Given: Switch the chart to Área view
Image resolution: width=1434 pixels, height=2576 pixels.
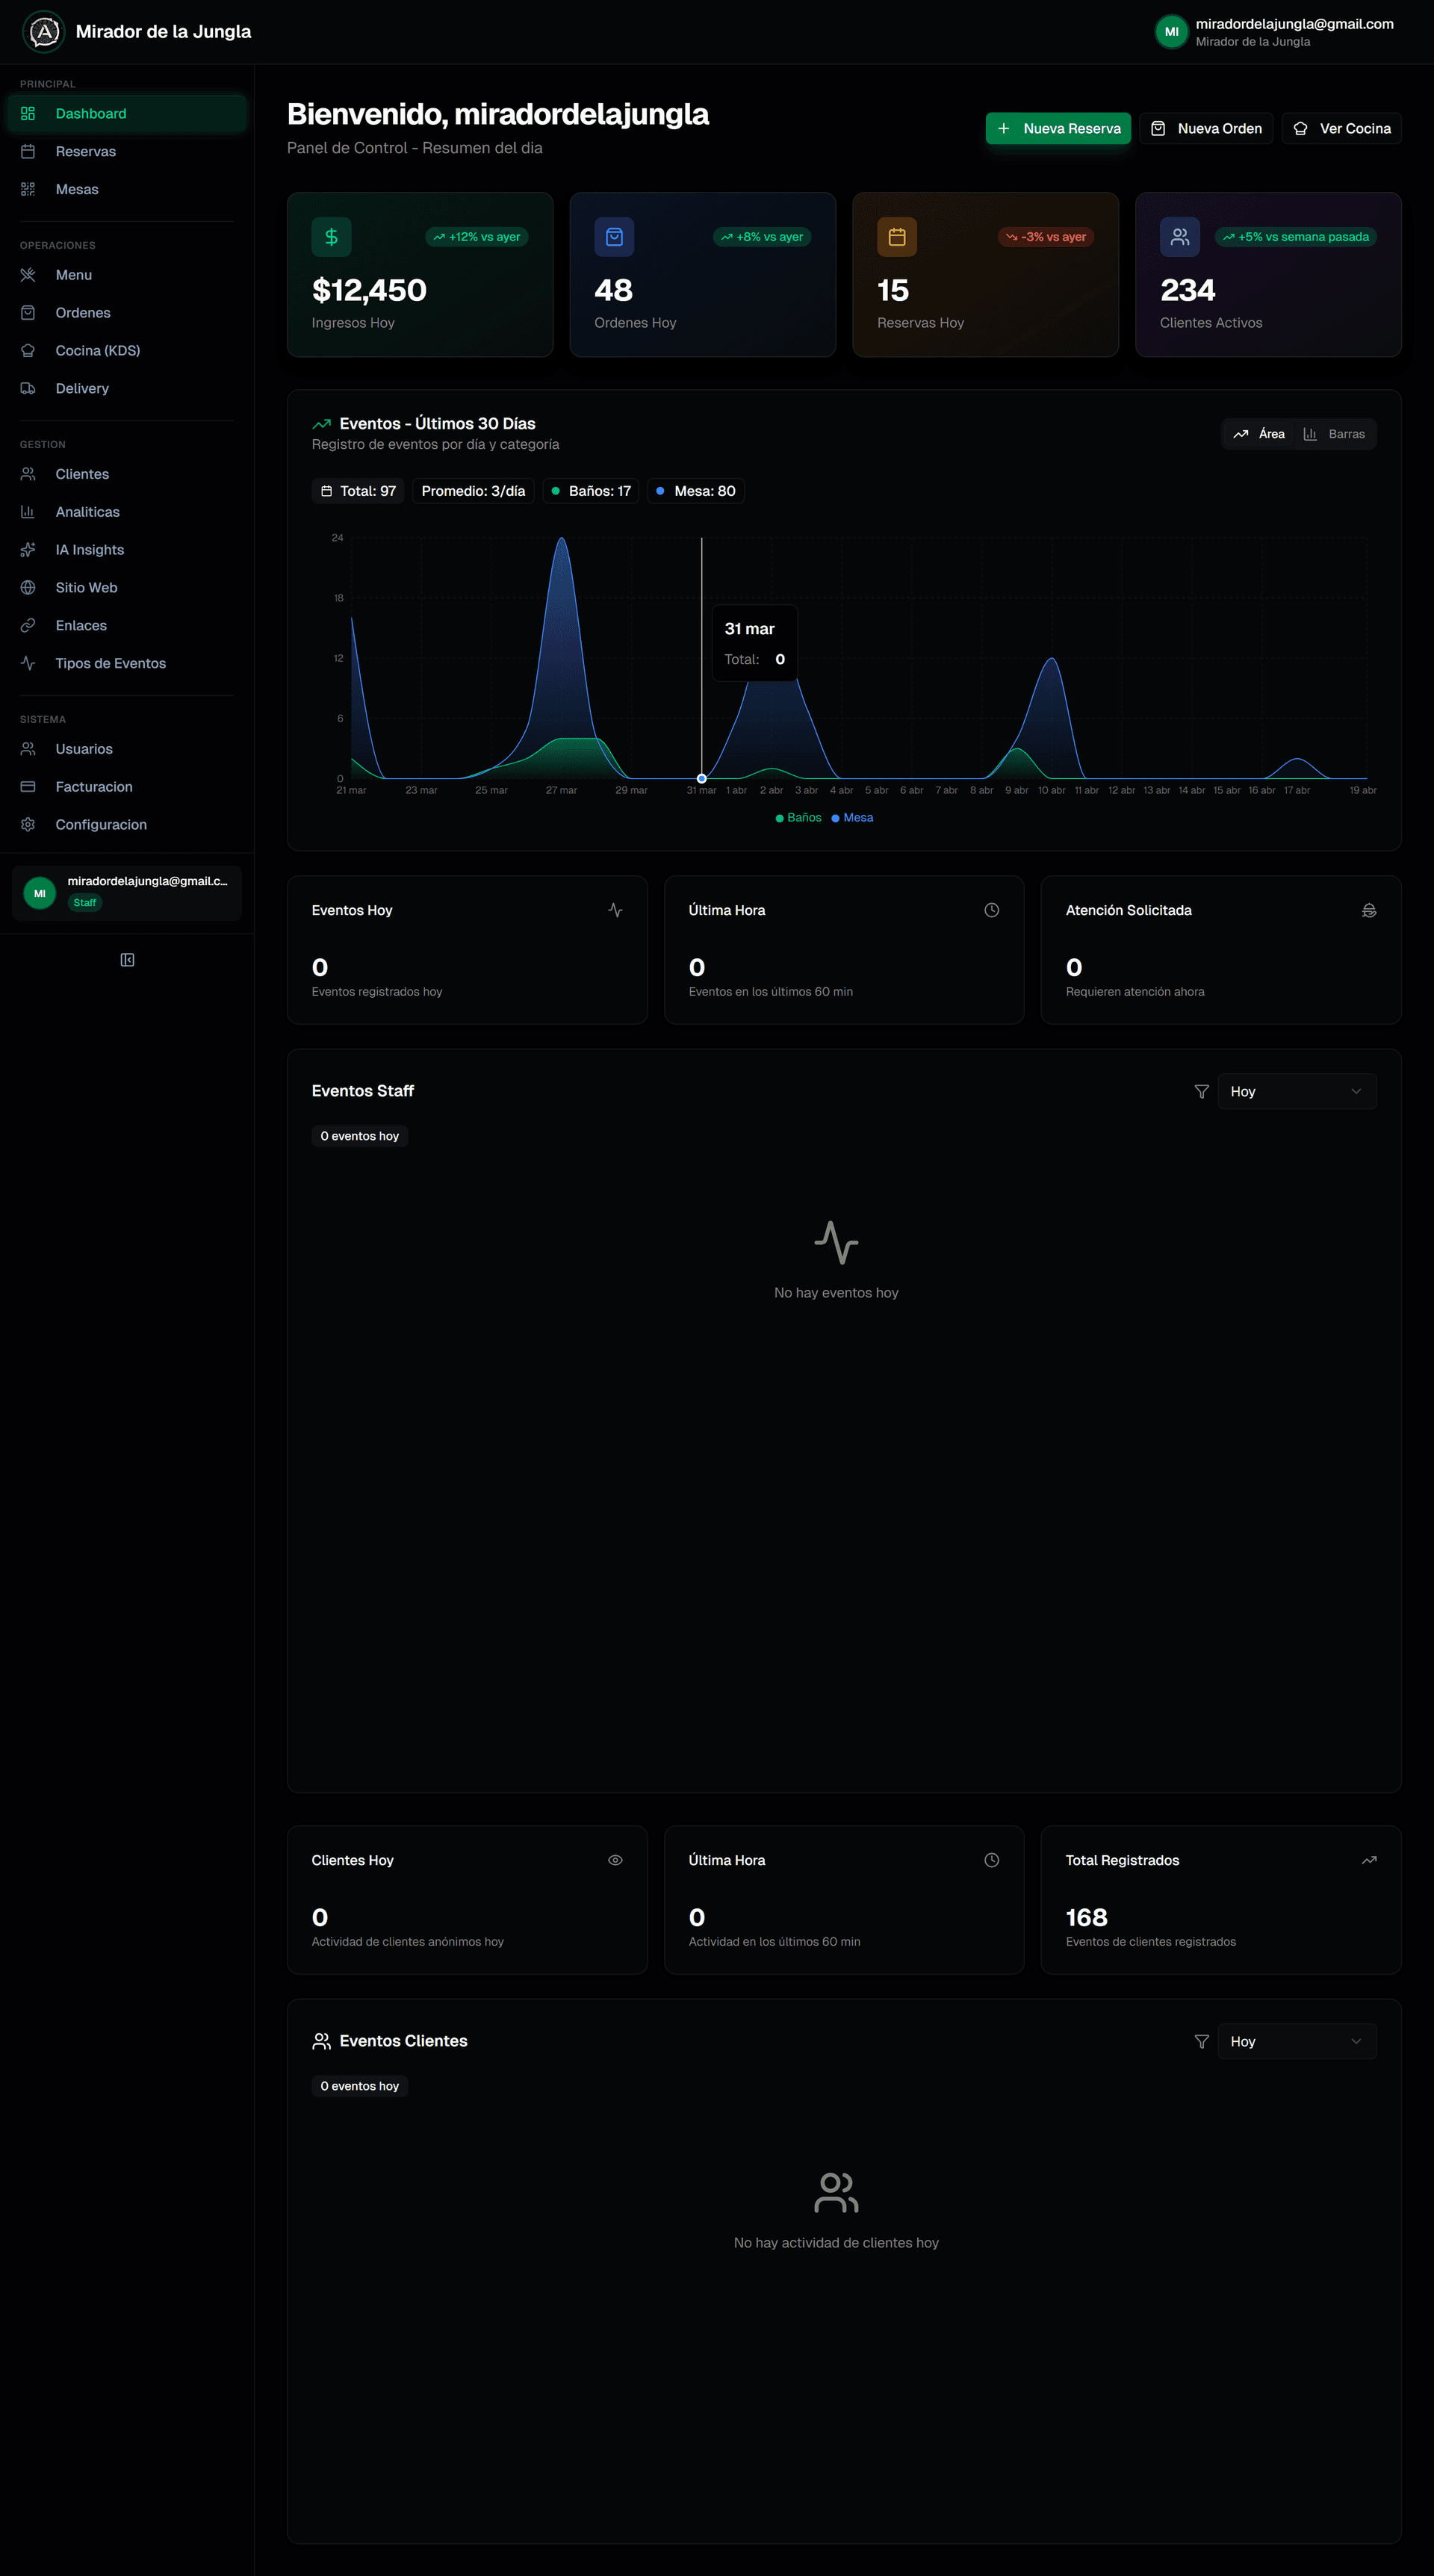Looking at the screenshot, I should point(1259,434).
